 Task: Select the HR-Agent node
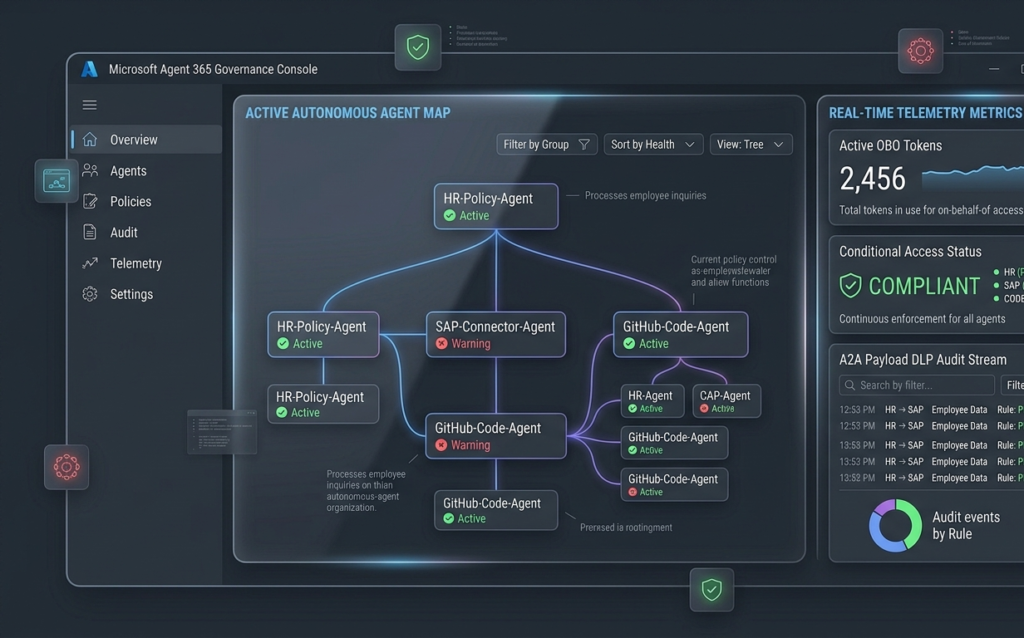(x=652, y=401)
